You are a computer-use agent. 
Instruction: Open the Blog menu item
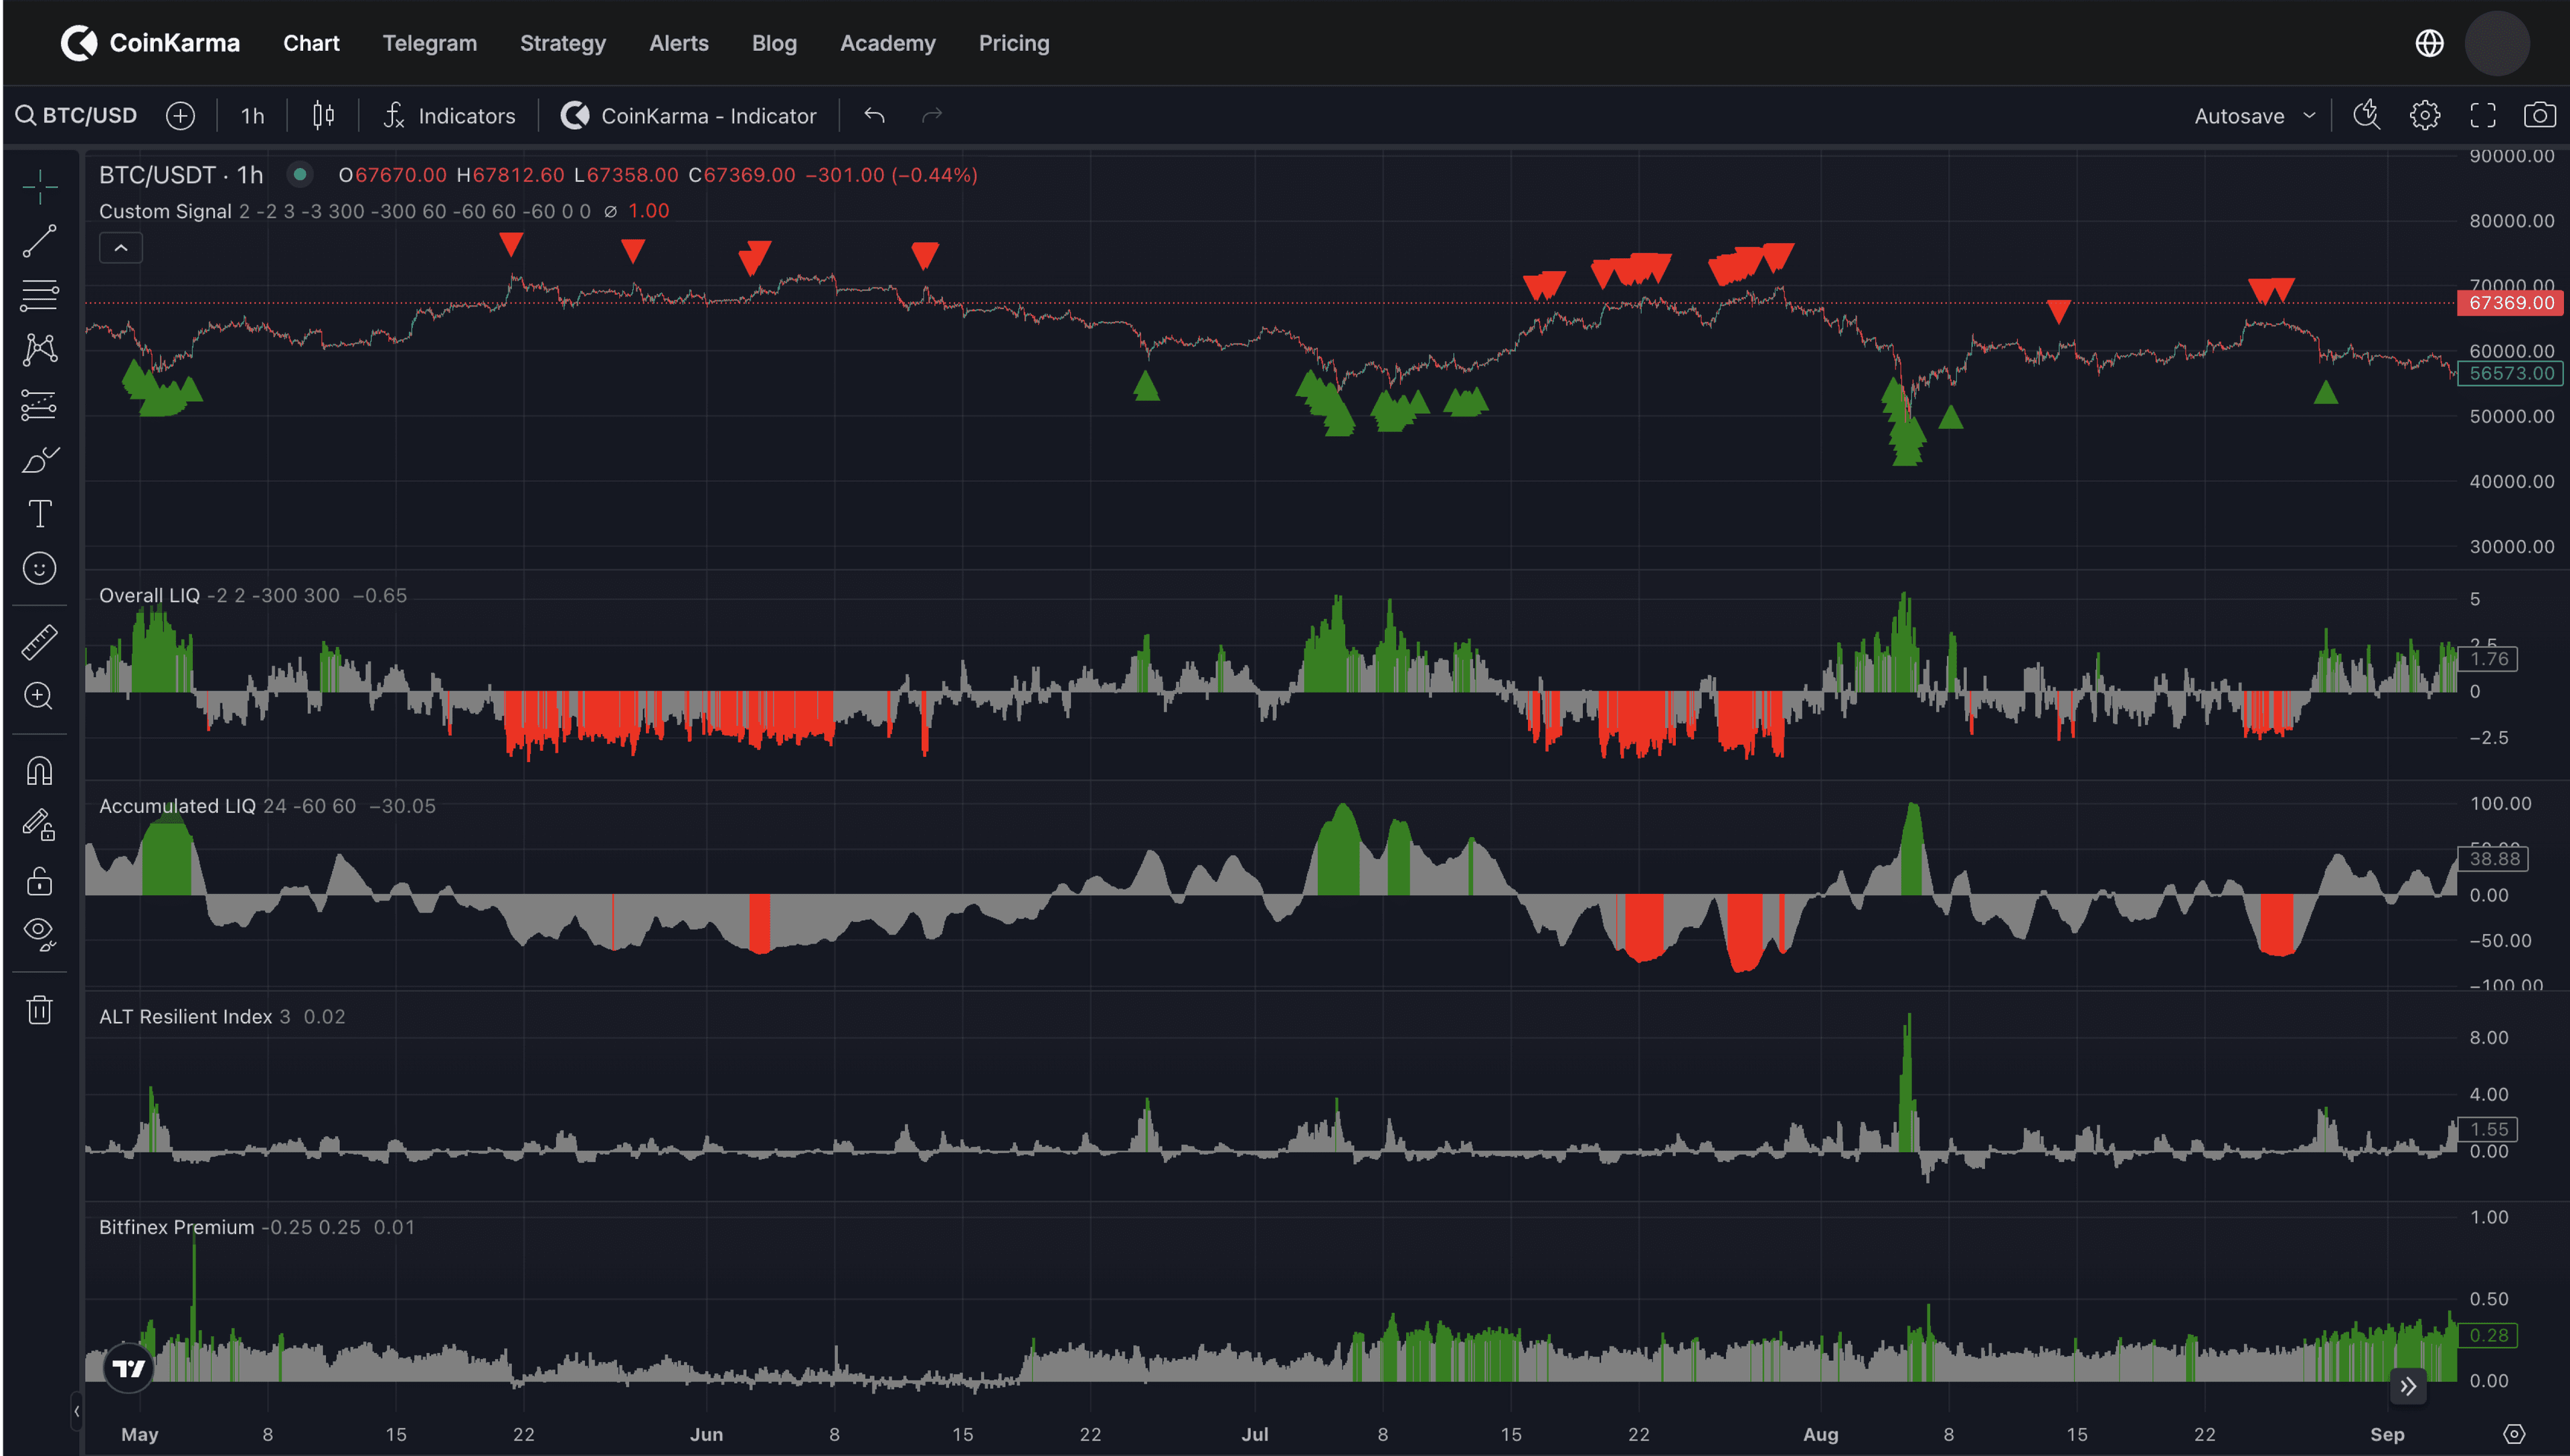pyautogui.click(x=774, y=43)
